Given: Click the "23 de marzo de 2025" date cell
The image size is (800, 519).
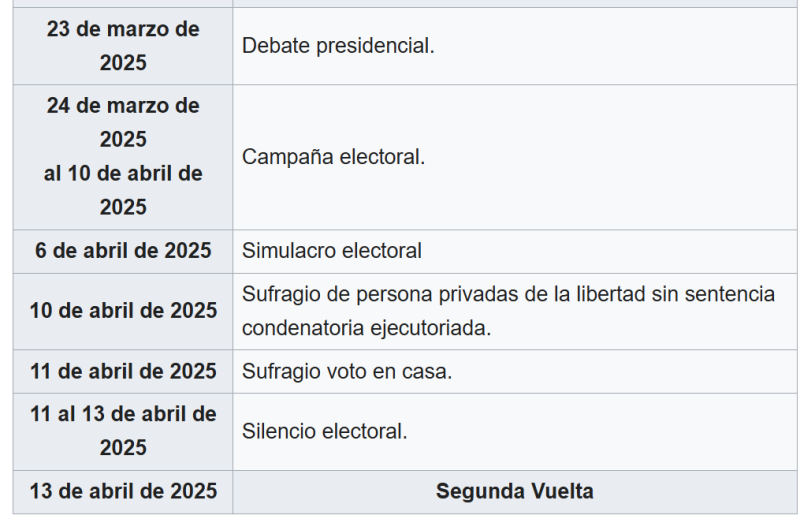Looking at the screenshot, I should pos(123,46).
